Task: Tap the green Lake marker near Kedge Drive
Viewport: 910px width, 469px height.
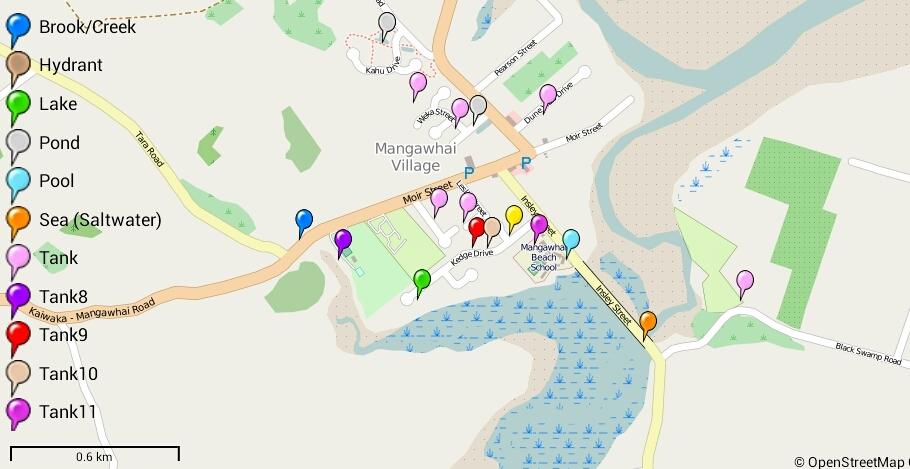Action: 422,284
